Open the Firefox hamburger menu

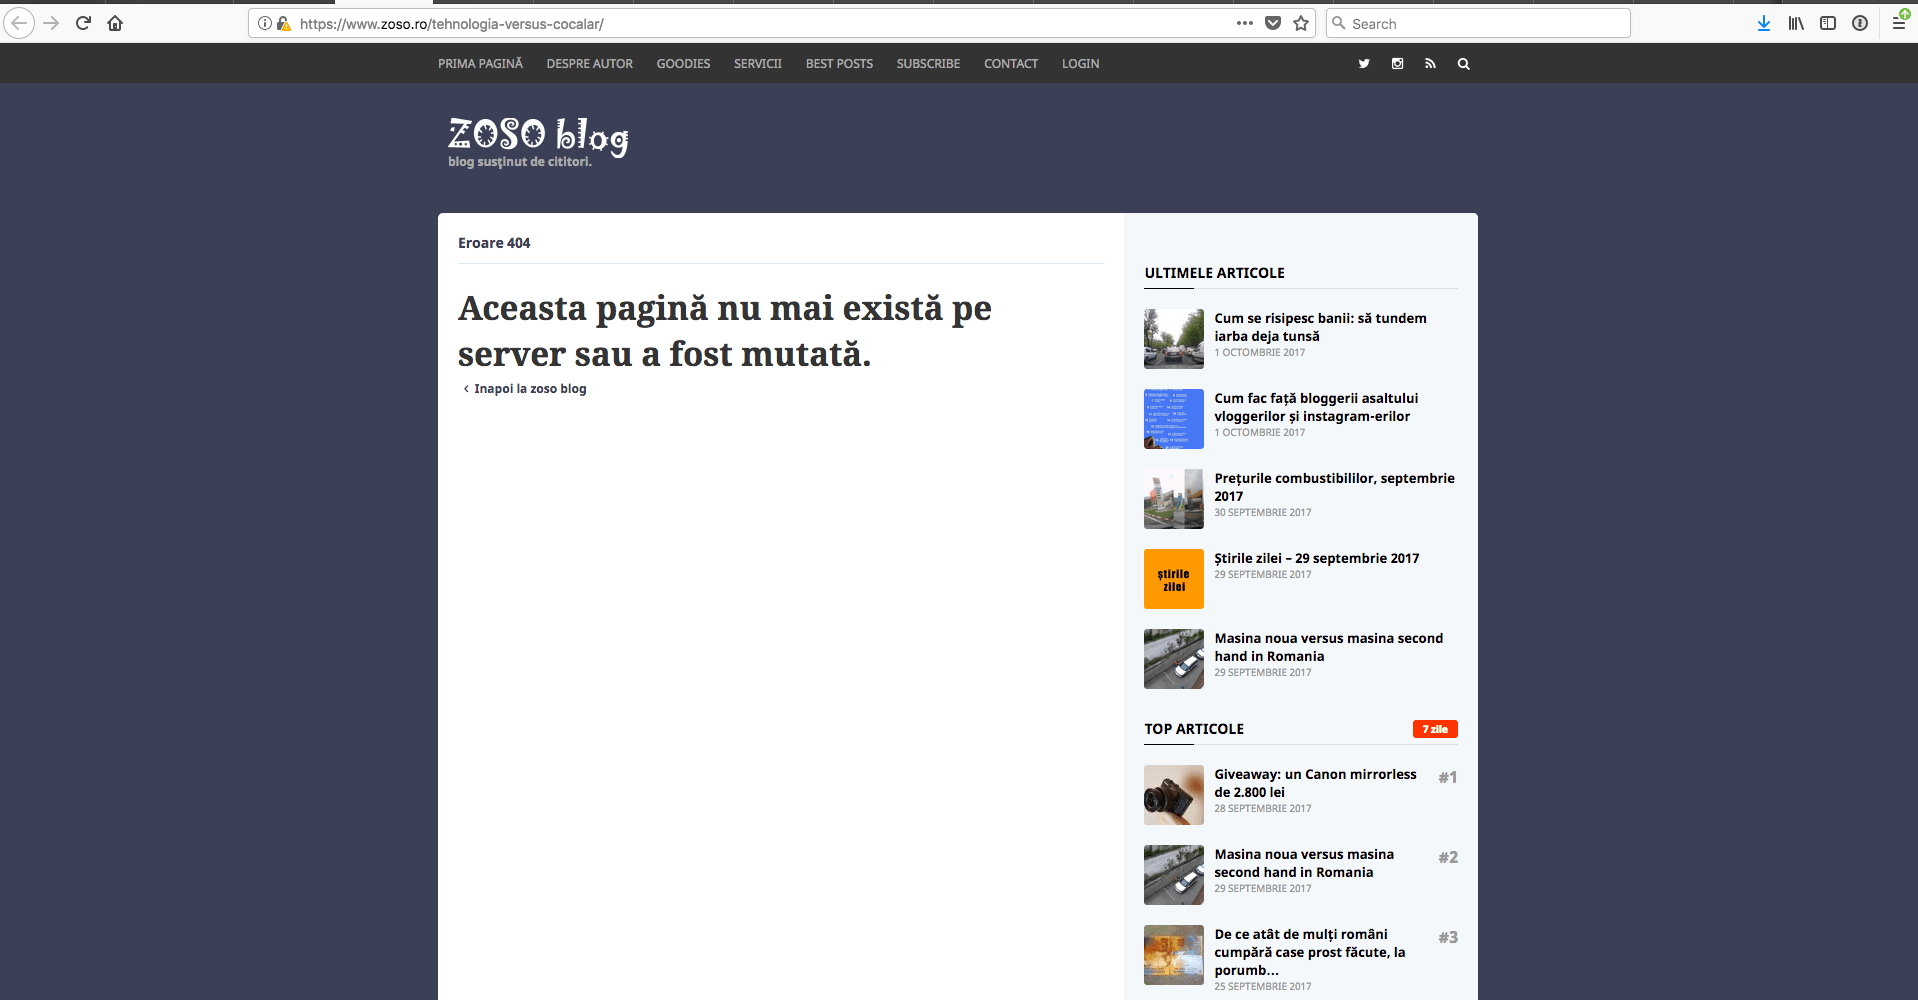[1898, 23]
